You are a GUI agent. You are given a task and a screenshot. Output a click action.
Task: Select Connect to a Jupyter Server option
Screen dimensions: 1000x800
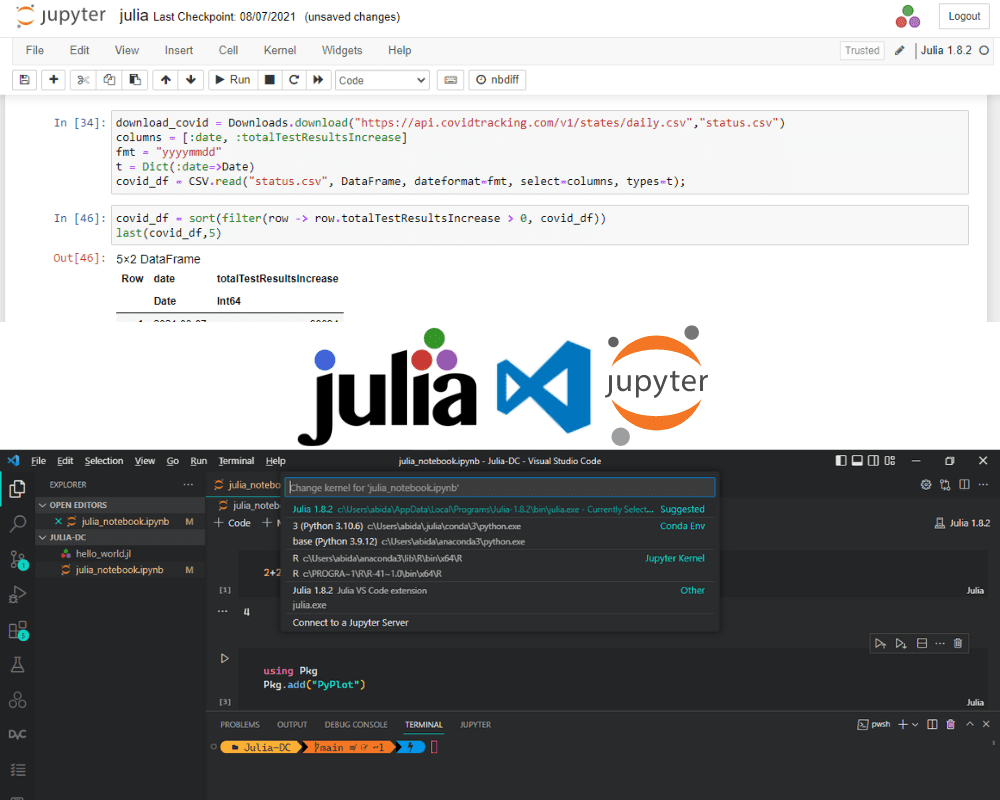click(x=500, y=623)
